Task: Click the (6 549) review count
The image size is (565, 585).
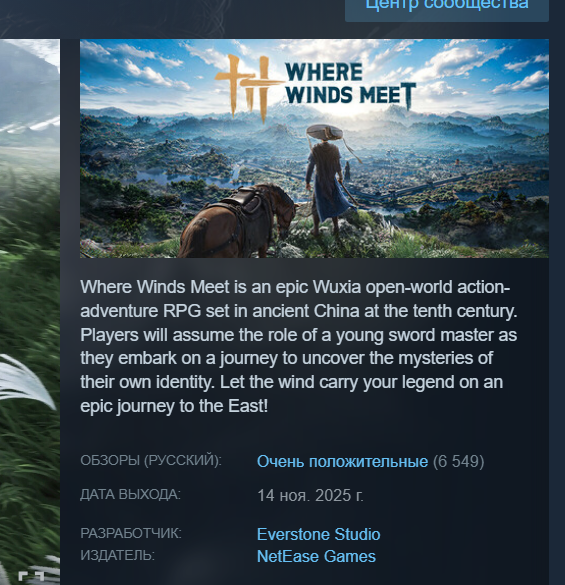Action: tap(458, 462)
